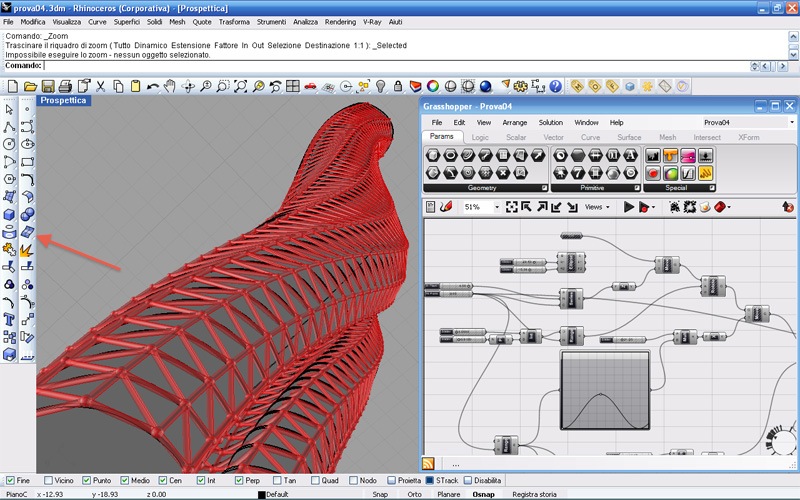This screenshot has width=800, height=500.
Task: Select the Circle tool in left toolbar
Action: click(9, 144)
